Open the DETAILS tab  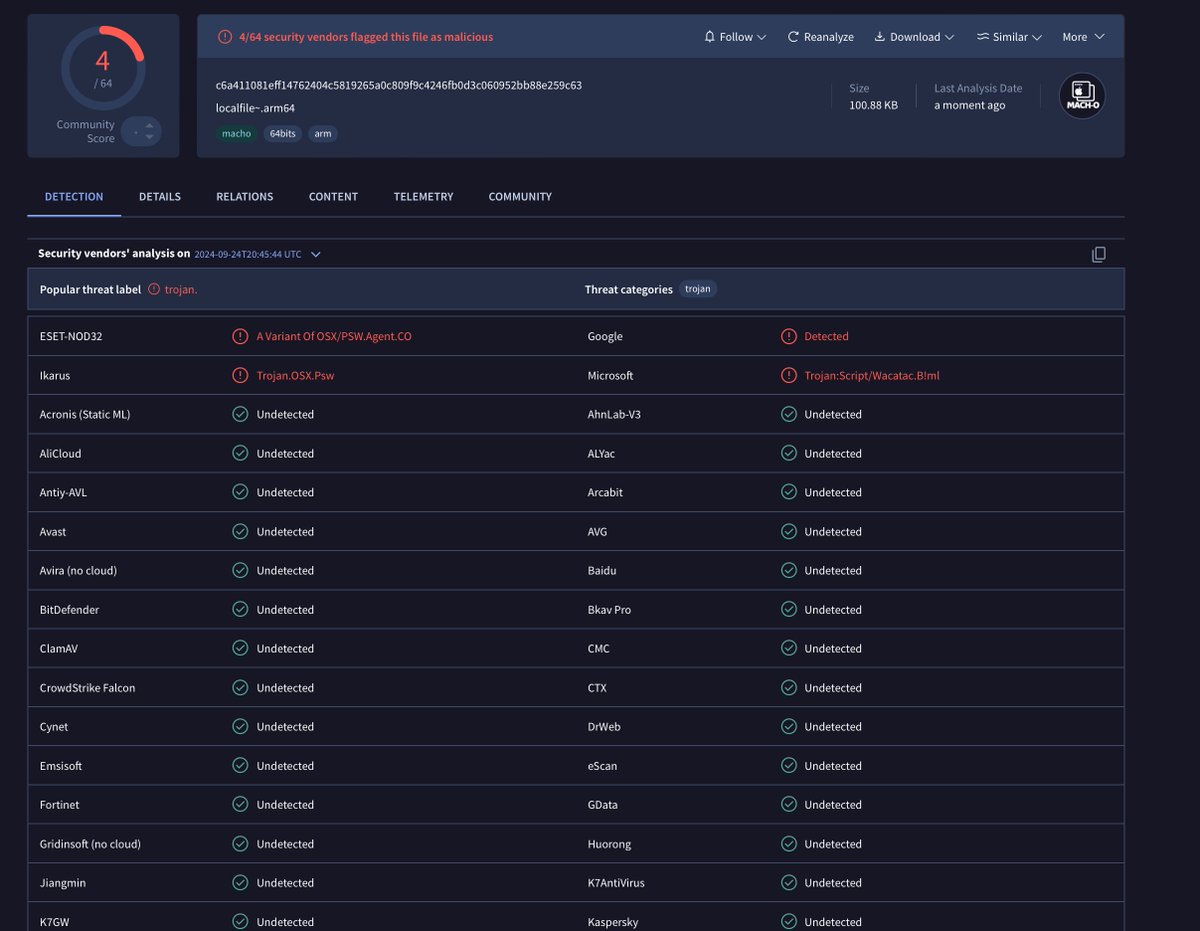coord(160,197)
